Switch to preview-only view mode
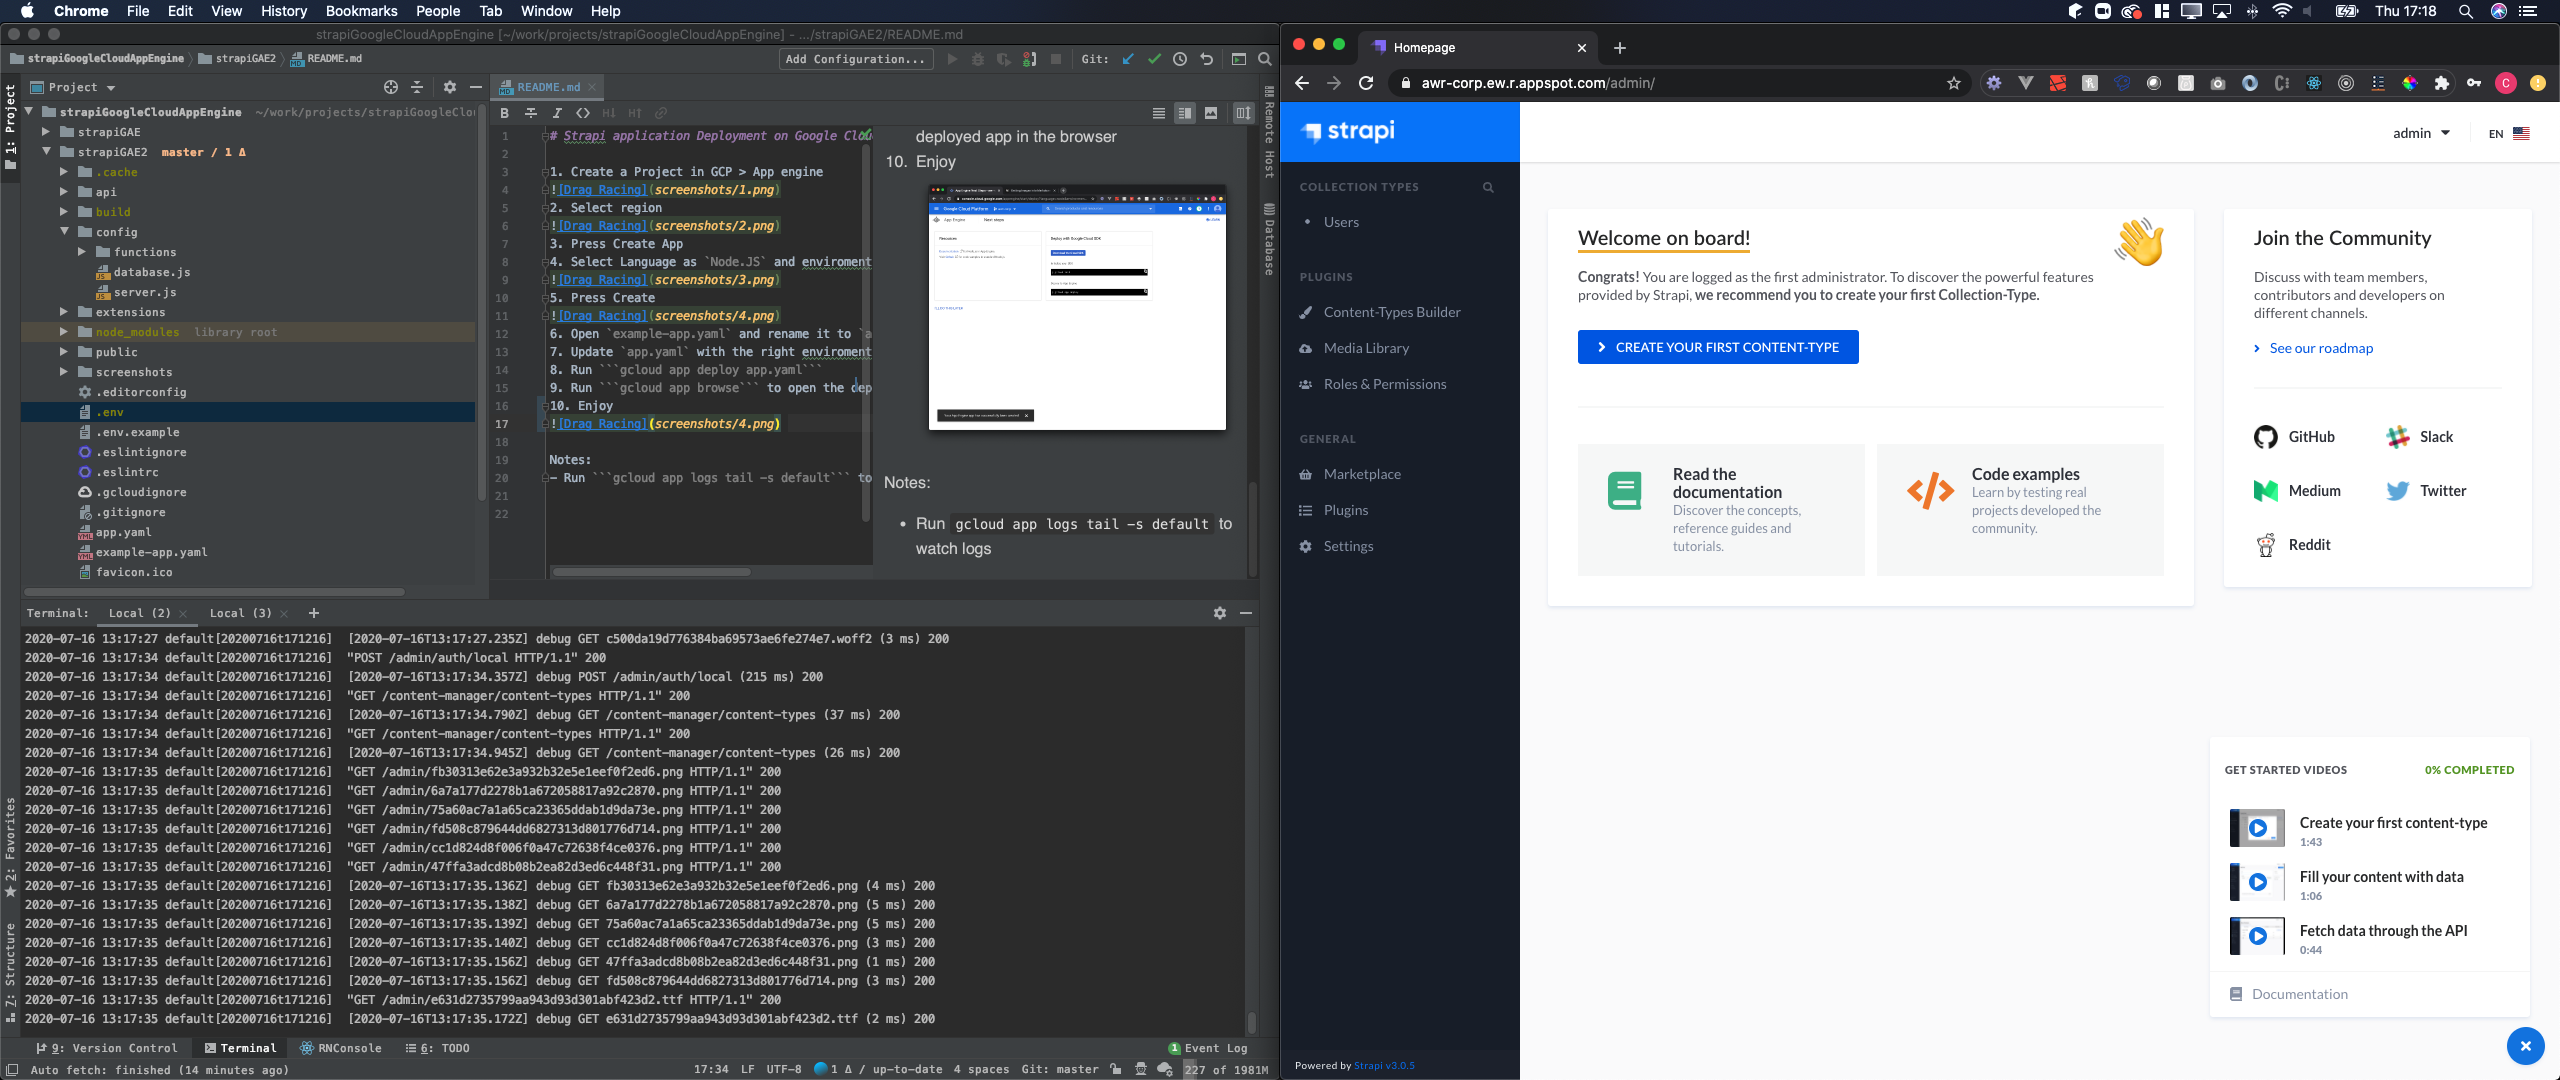The width and height of the screenshot is (2560, 1080). [1211, 113]
